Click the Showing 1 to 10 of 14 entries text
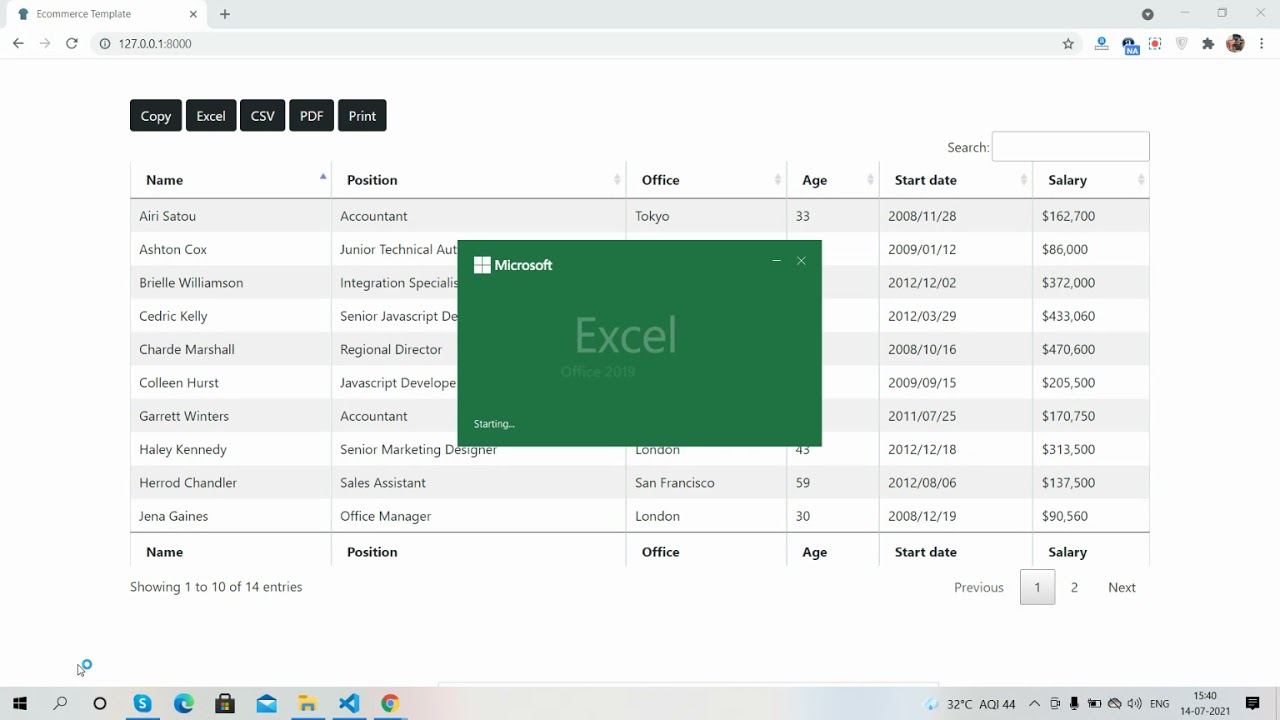1280x720 pixels. coord(216,587)
